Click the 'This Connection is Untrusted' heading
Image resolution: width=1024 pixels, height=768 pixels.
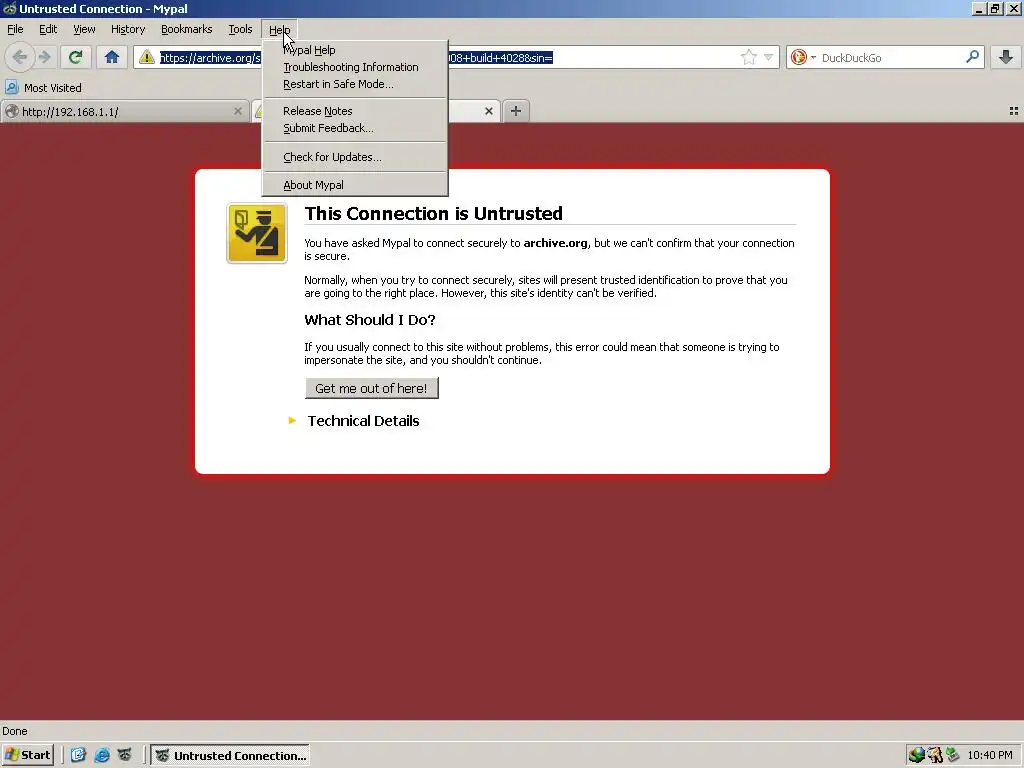pyautogui.click(x=434, y=214)
